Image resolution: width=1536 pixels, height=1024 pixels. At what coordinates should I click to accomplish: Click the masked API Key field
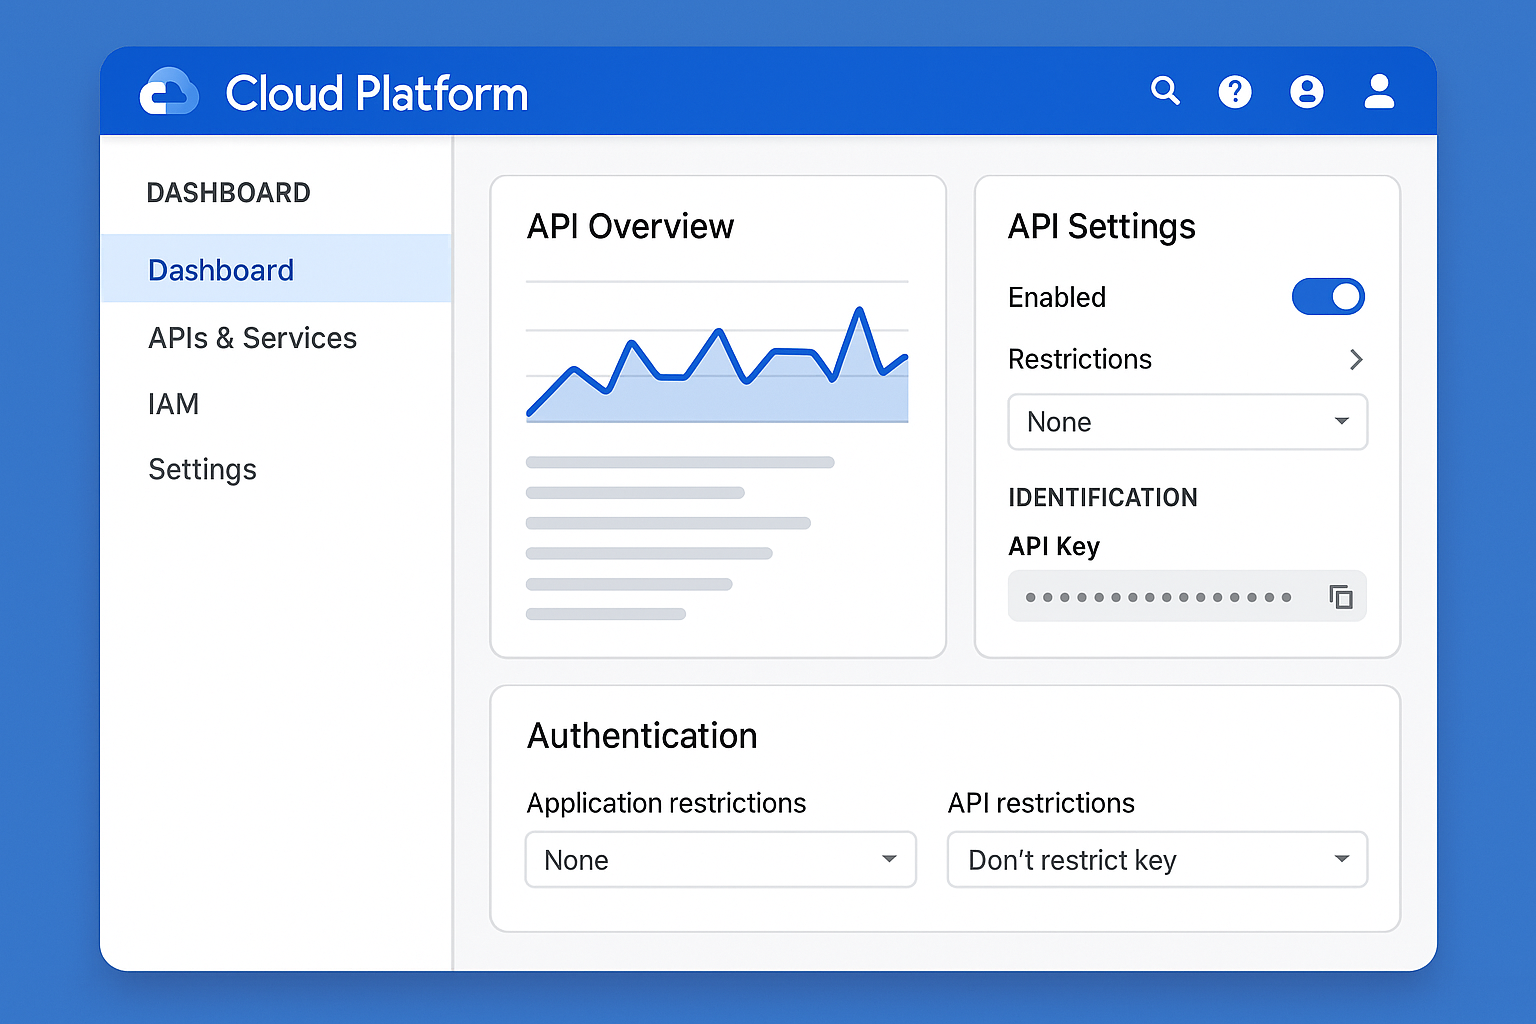tap(1160, 597)
